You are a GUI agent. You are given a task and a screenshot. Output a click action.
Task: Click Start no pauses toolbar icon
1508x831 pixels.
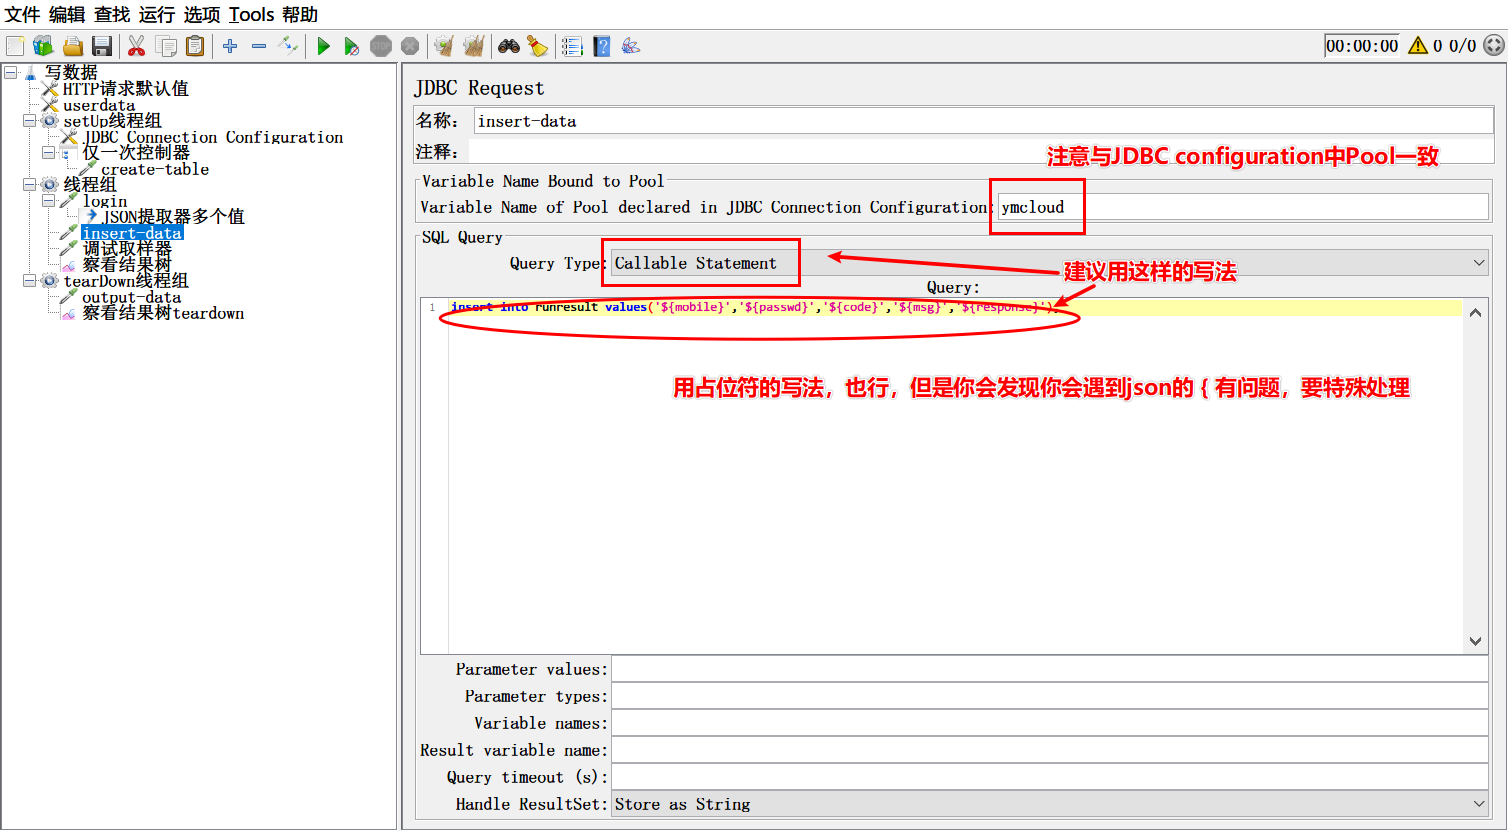(x=351, y=46)
